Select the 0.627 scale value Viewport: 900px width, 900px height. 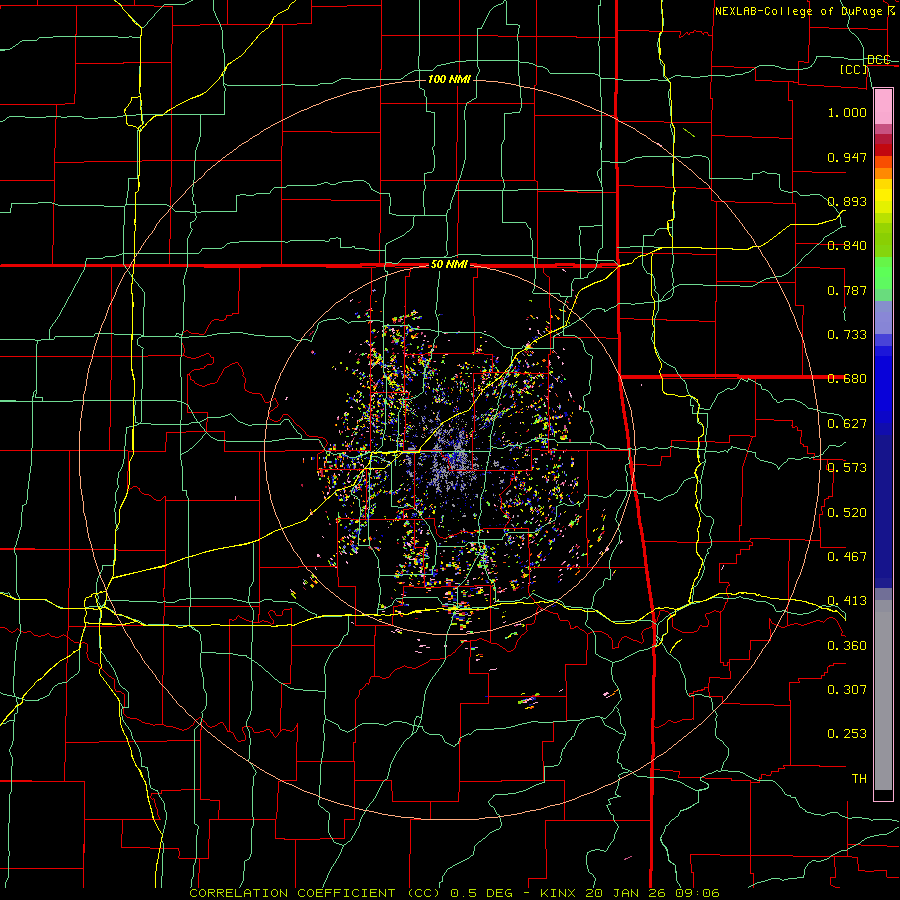tap(847, 424)
